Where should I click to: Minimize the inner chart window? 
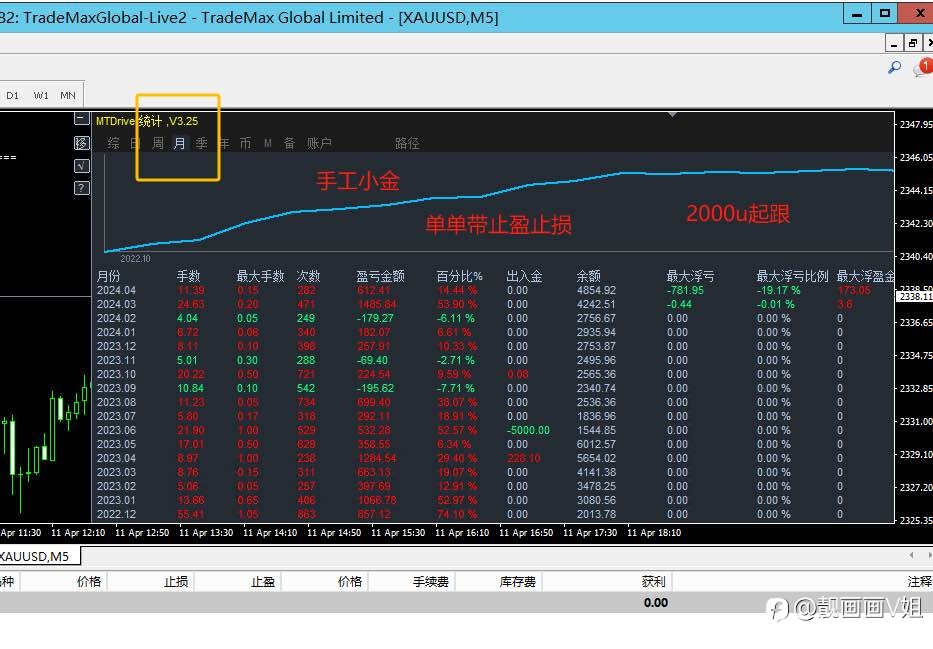[x=894, y=43]
